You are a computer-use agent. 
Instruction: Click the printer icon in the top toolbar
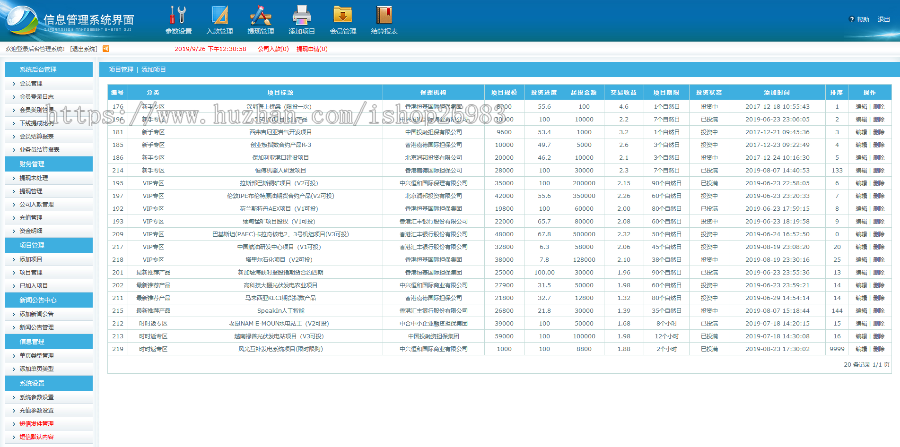(x=301, y=15)
